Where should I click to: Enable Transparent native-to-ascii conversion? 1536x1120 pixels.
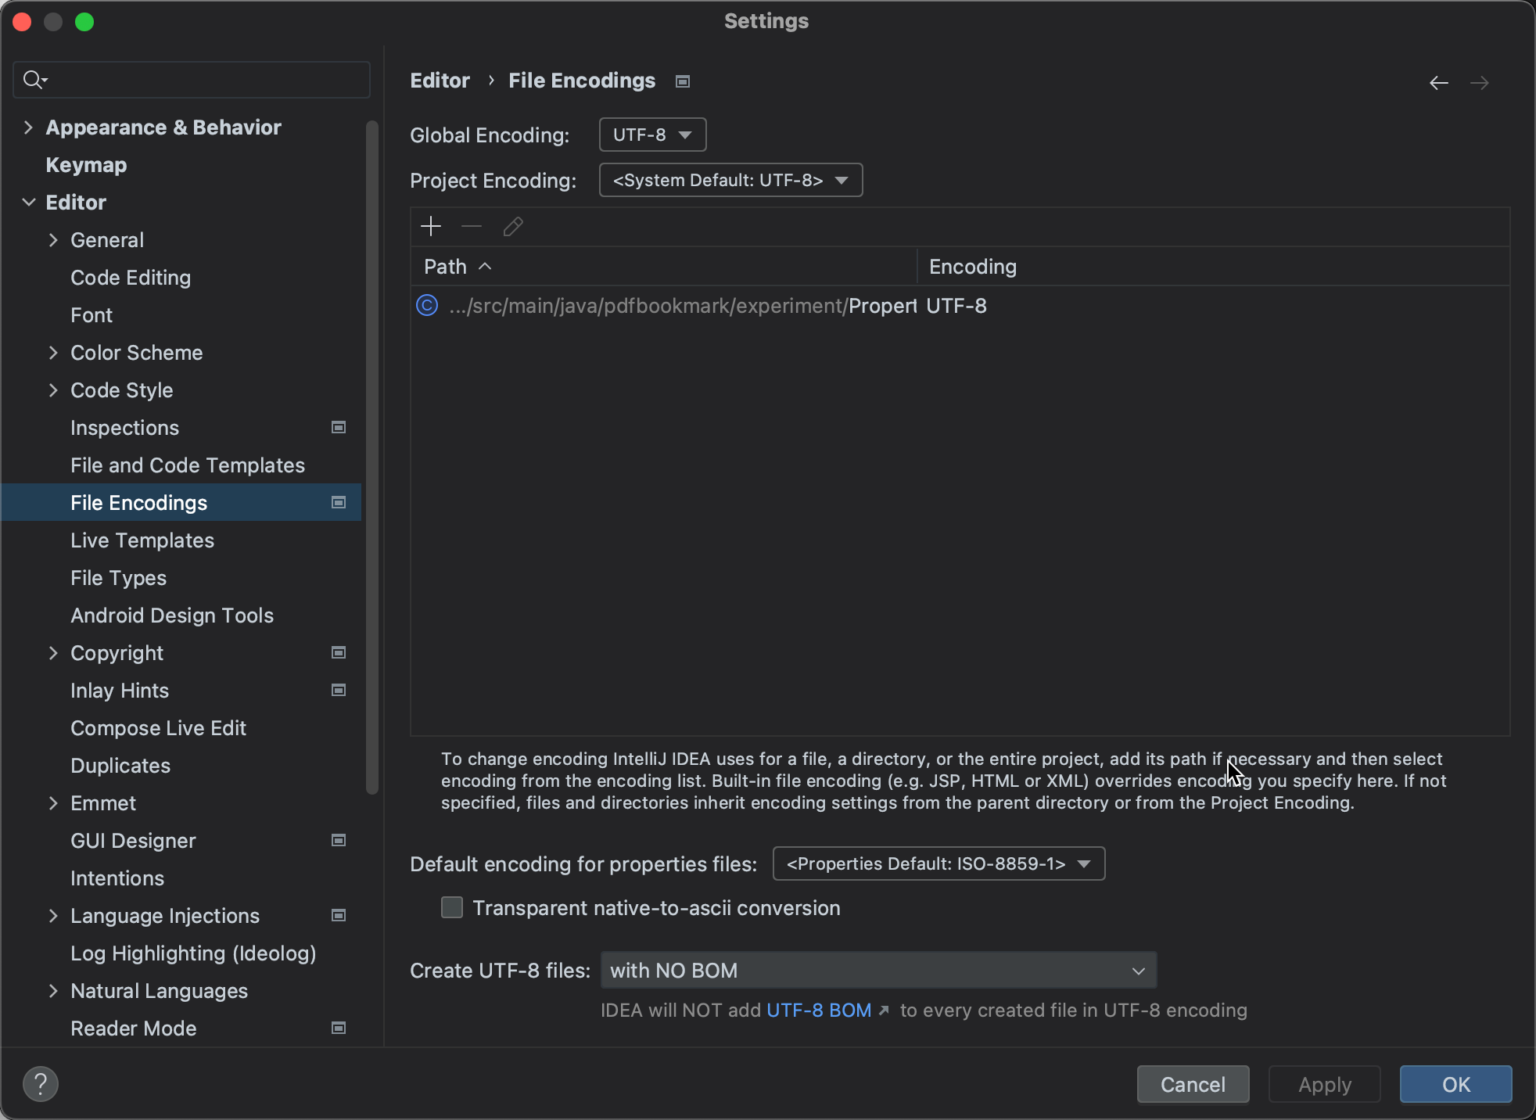(x=452, y=907)
